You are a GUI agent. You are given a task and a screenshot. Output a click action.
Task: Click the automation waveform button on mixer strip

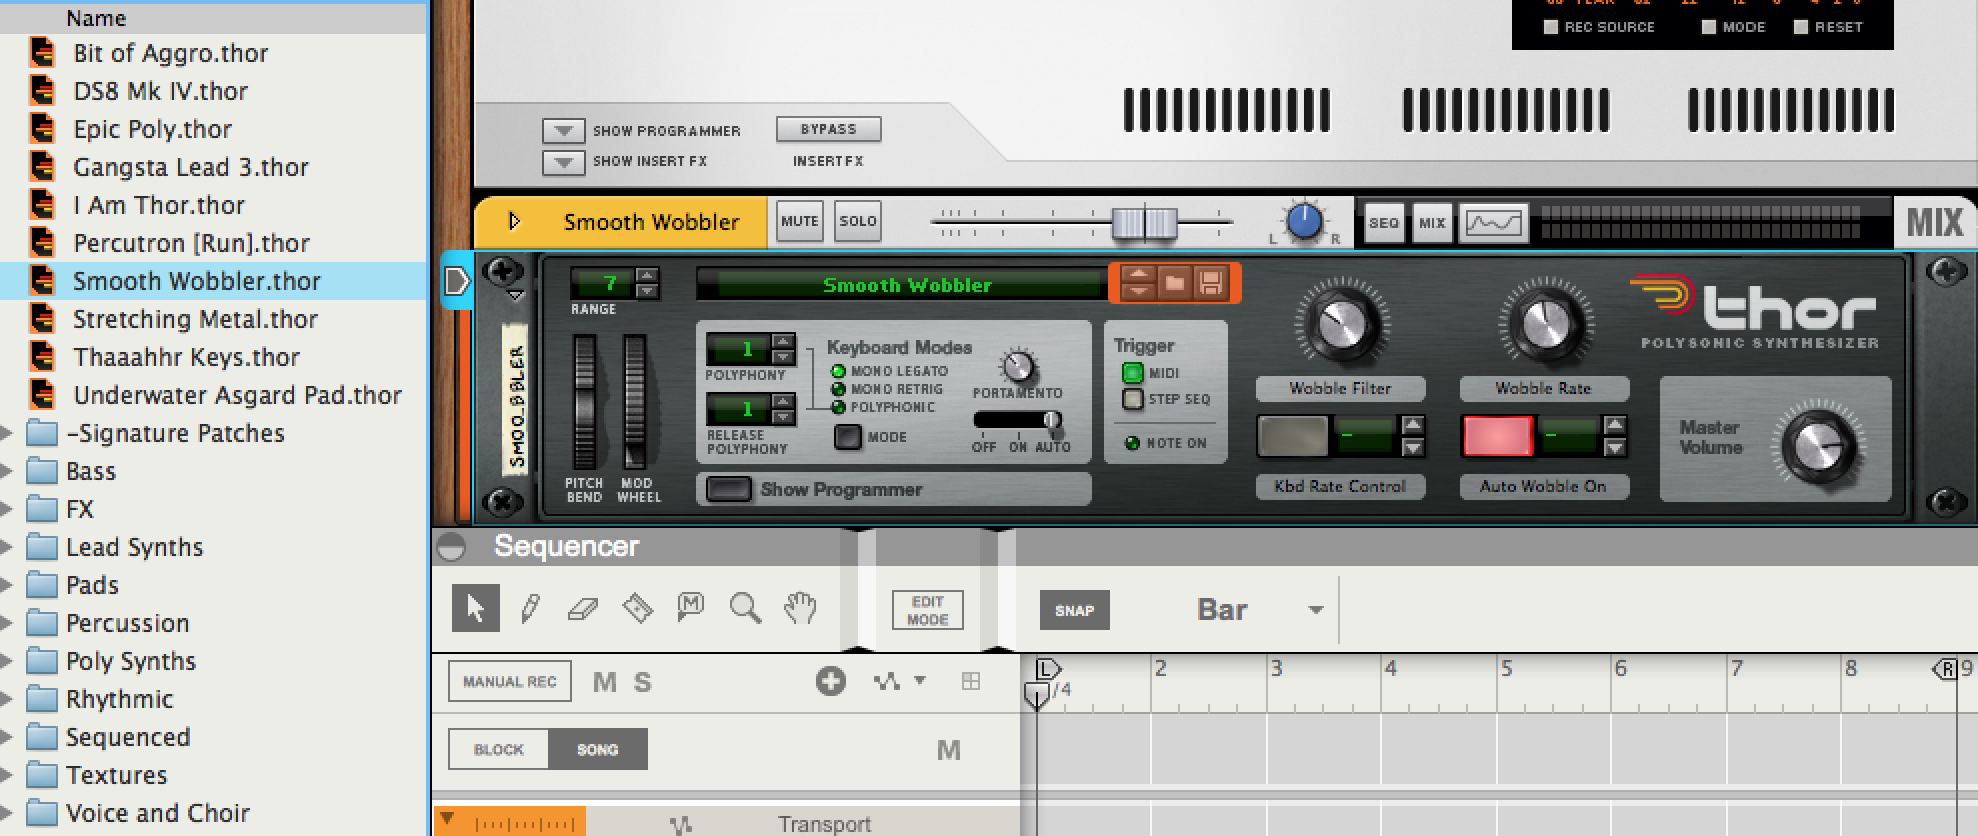1494,223
